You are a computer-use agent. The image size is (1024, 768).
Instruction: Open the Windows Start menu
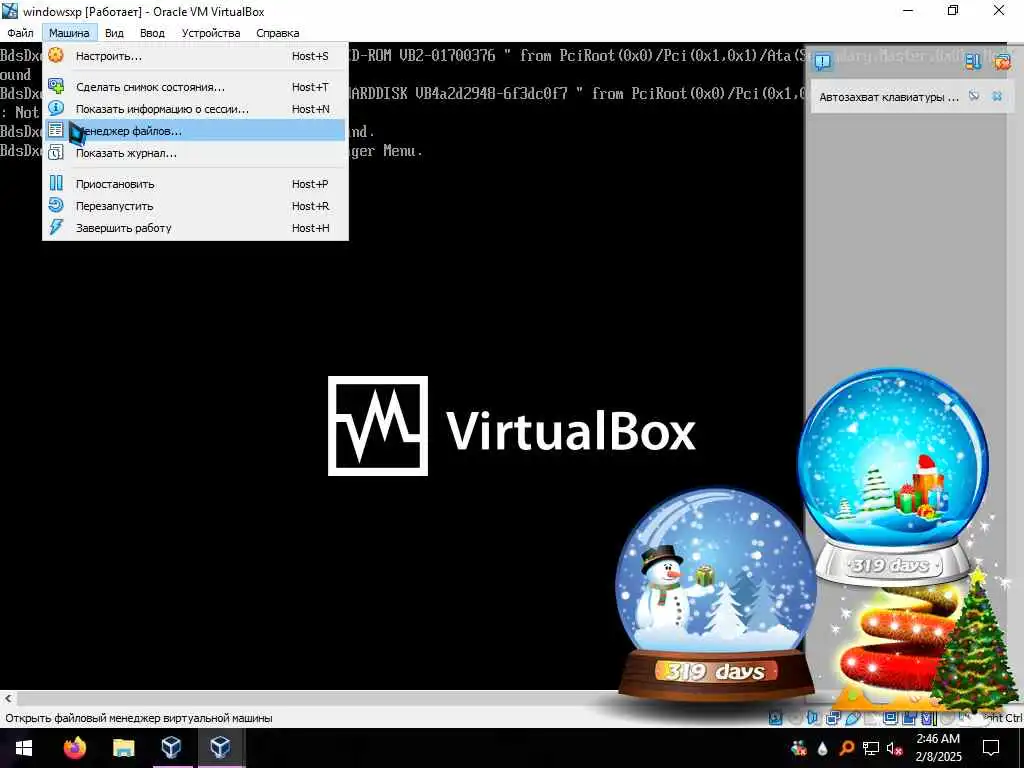click(x=24, y=748)
